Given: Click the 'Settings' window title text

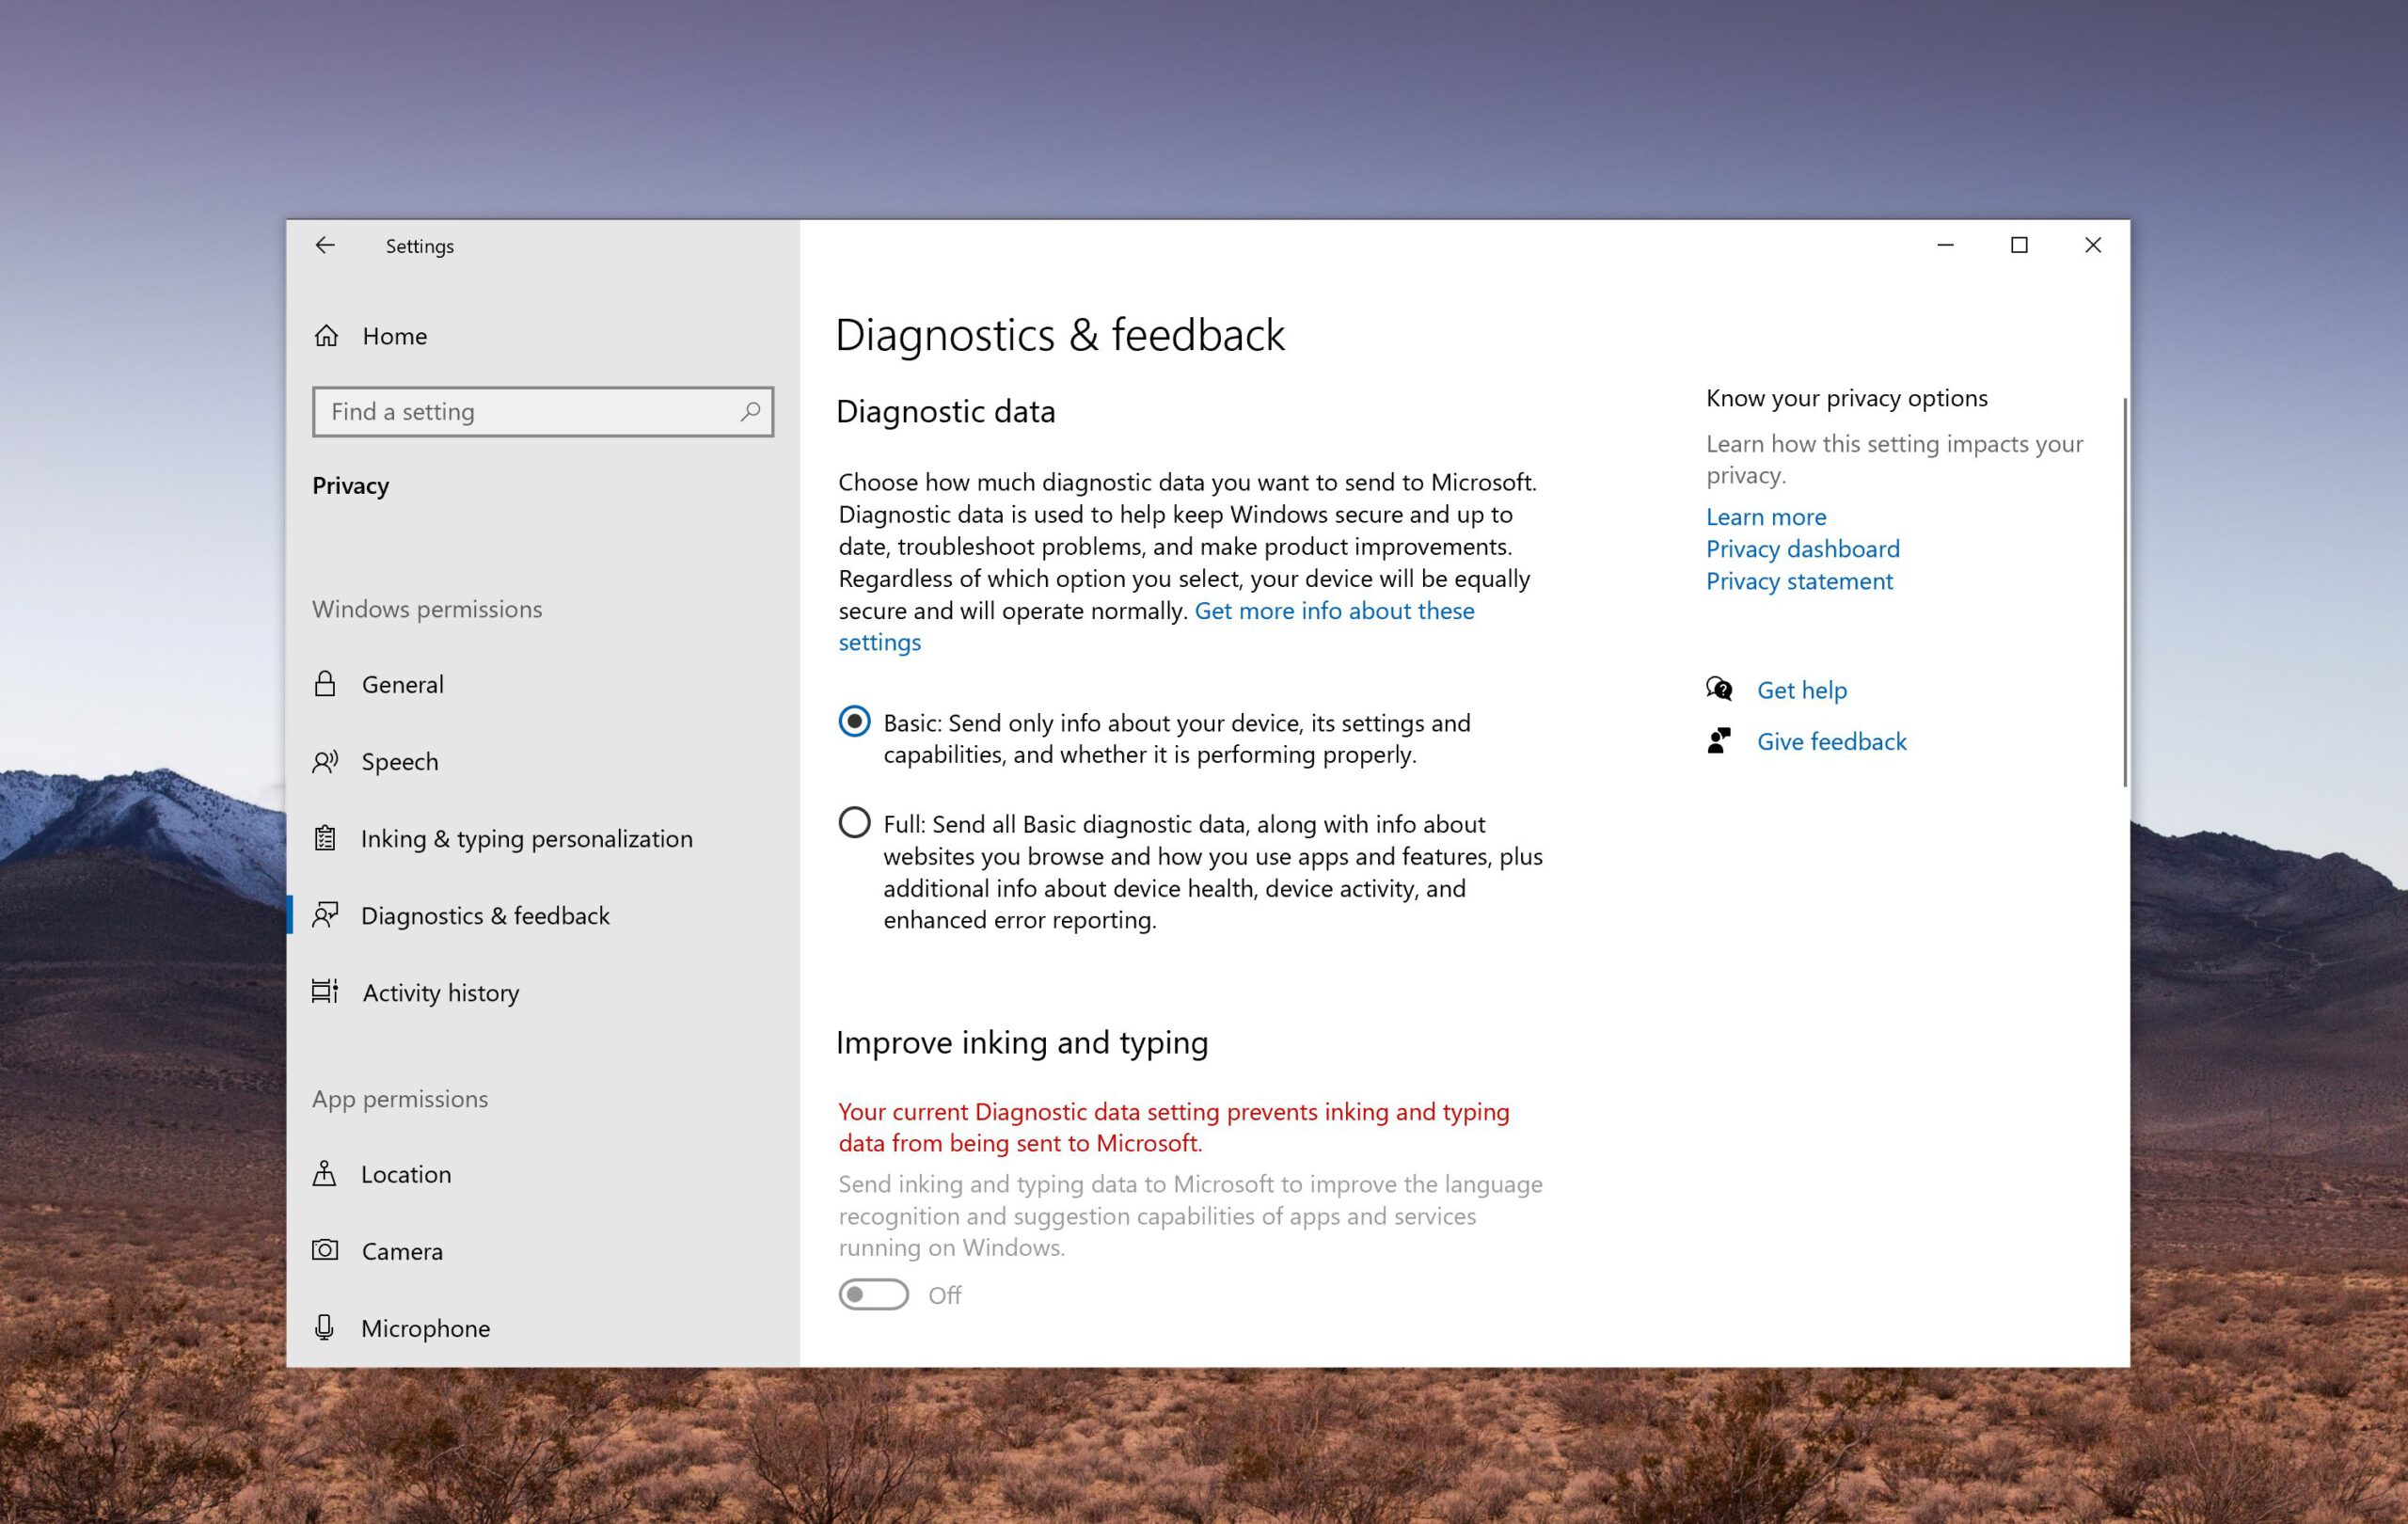Looking at the screenshot, I should point(420,246).
